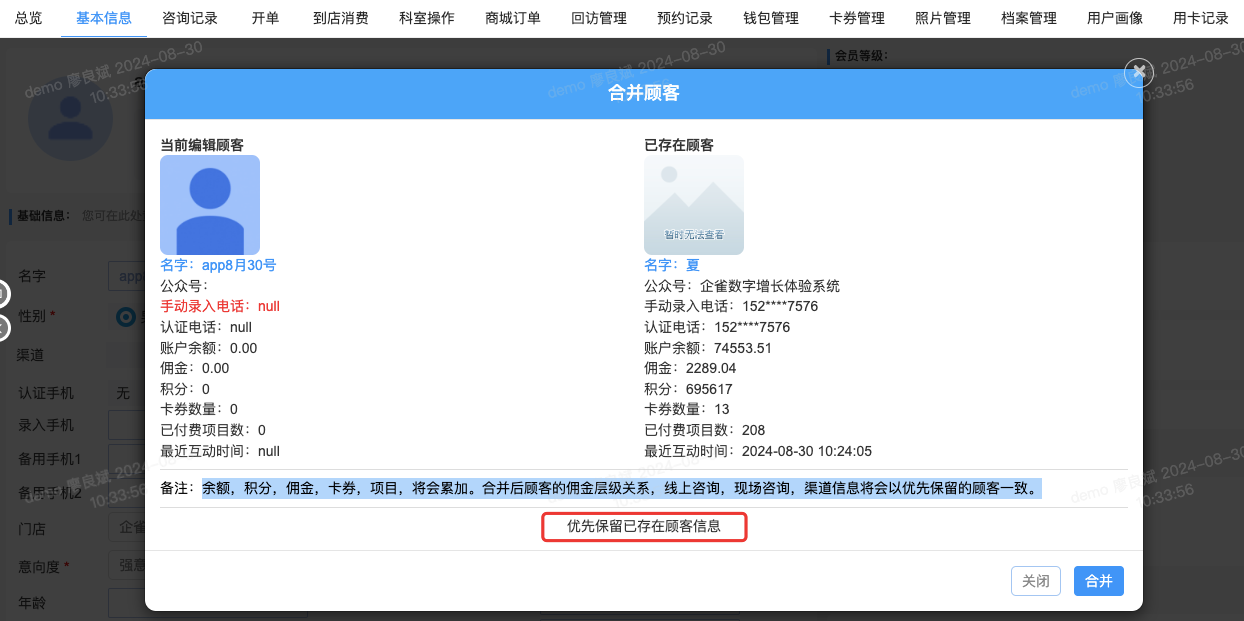Viewport: 1244px width, 621px height.
Task: Select 优先保留已存在顾客信息 option
Action: coord(644,526)
